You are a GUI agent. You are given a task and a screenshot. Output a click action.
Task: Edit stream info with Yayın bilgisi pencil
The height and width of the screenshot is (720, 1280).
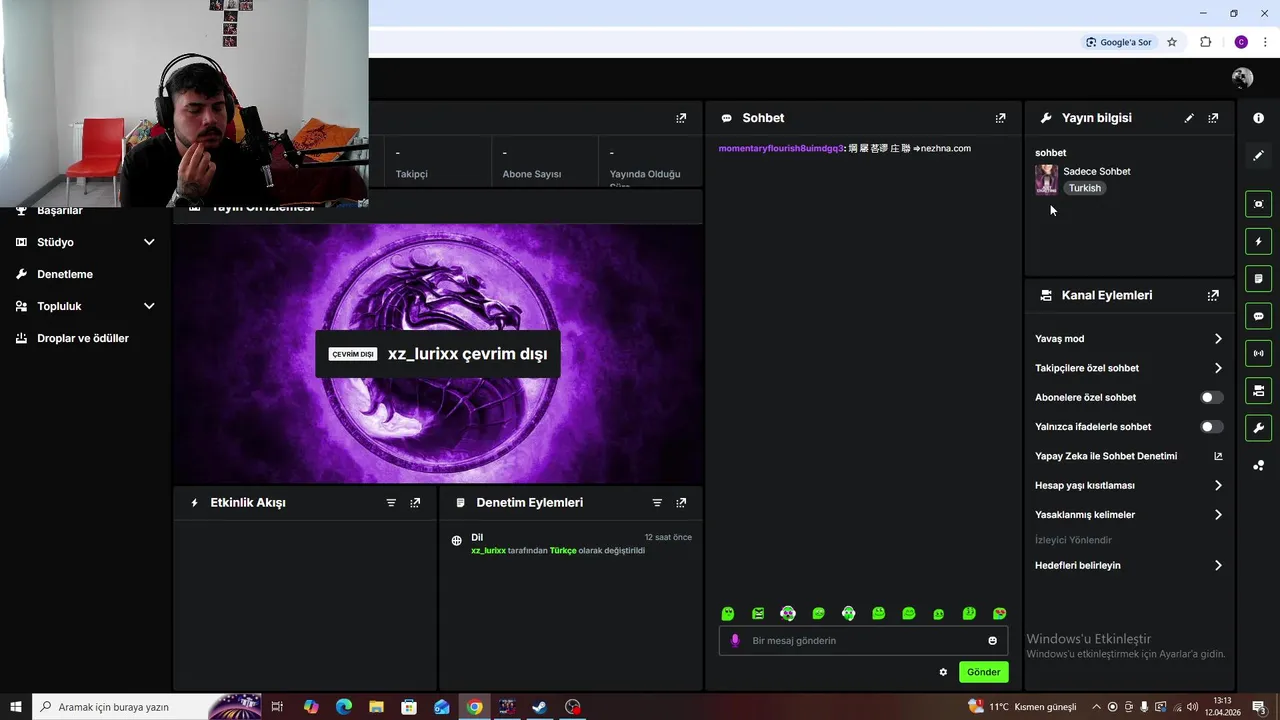[1189, 118]
